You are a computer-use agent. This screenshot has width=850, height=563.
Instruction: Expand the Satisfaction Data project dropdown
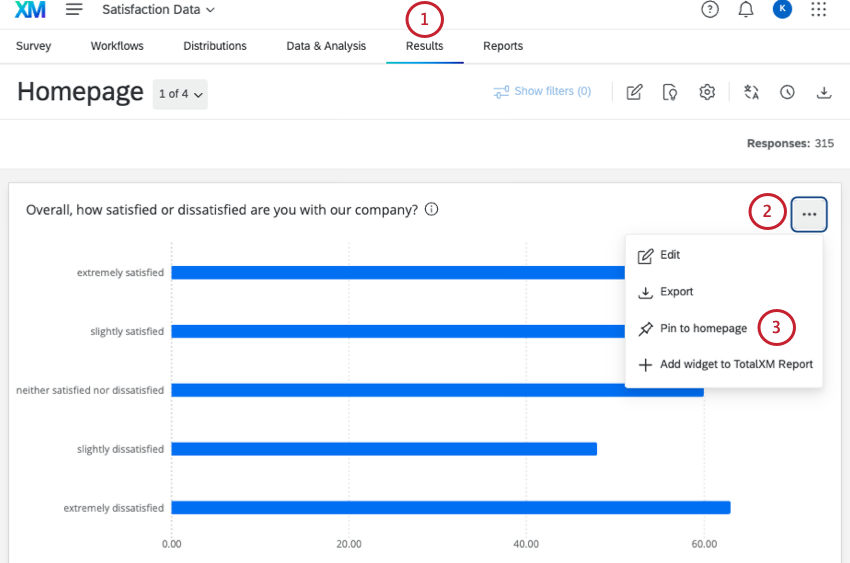point(158,10)
